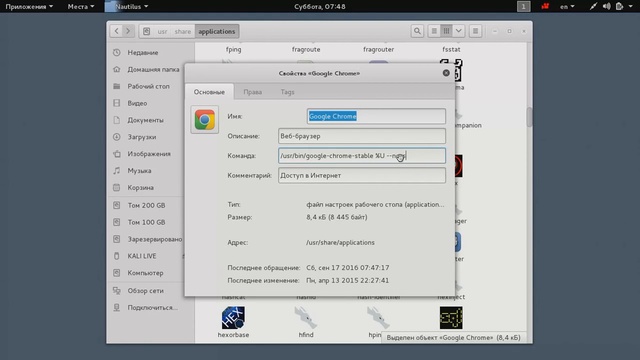Open Загрузки in the sidebar
The height and width of the screenshot is (360, 640).
pos(142,137)
